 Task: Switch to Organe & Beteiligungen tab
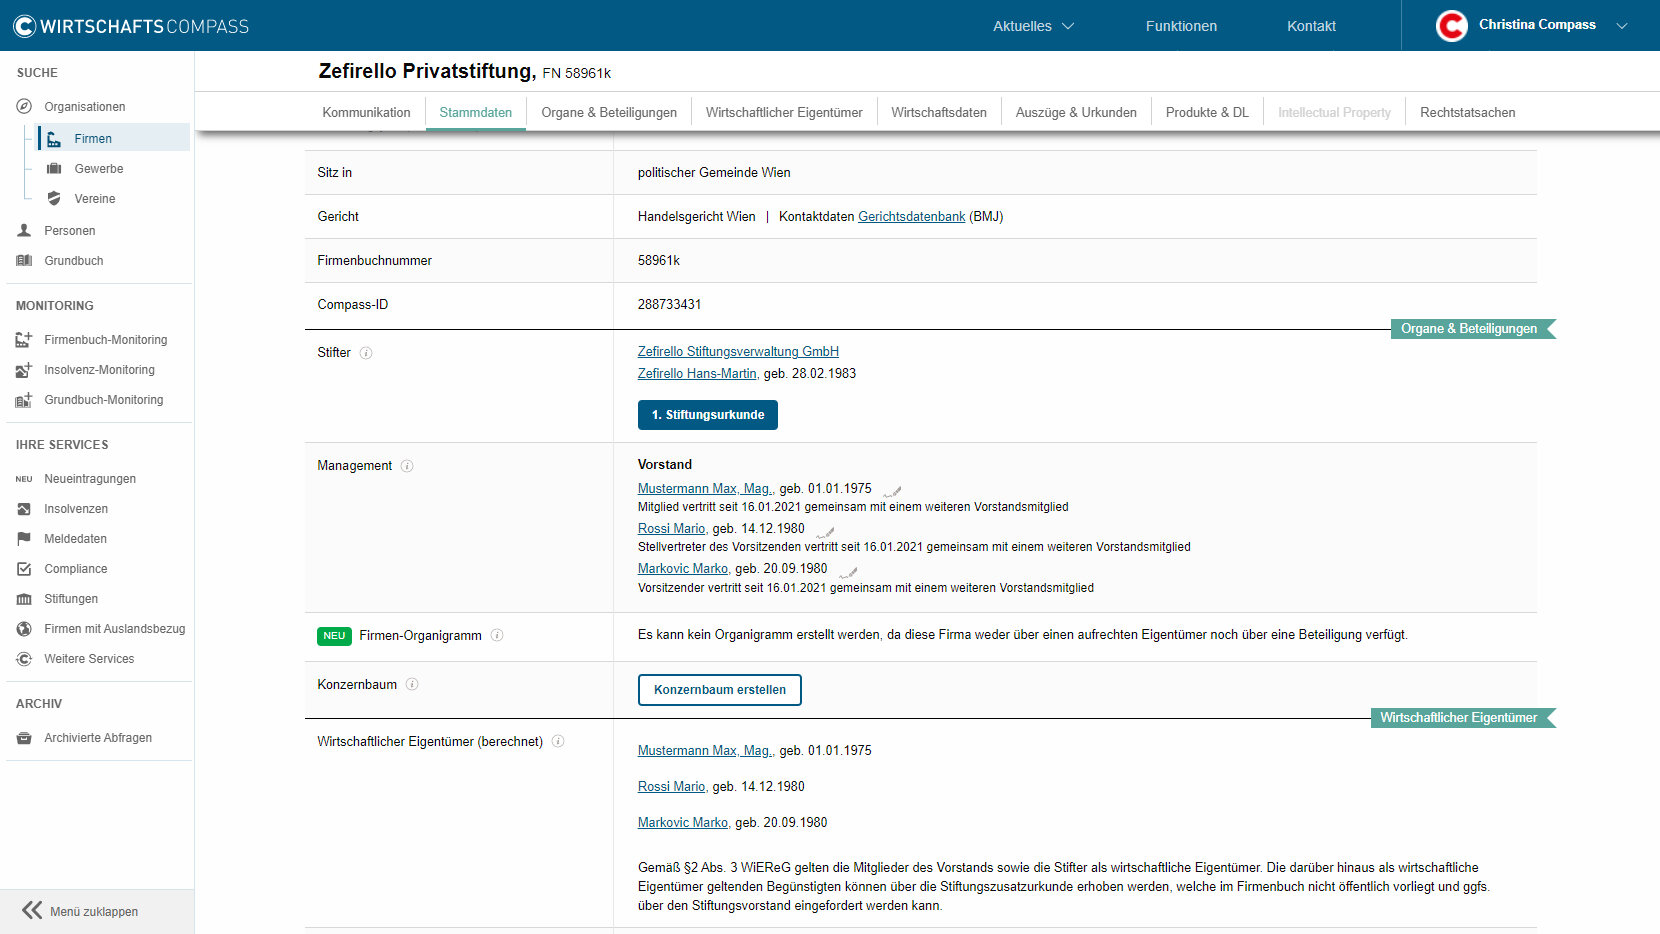click(x=609, y=113)
